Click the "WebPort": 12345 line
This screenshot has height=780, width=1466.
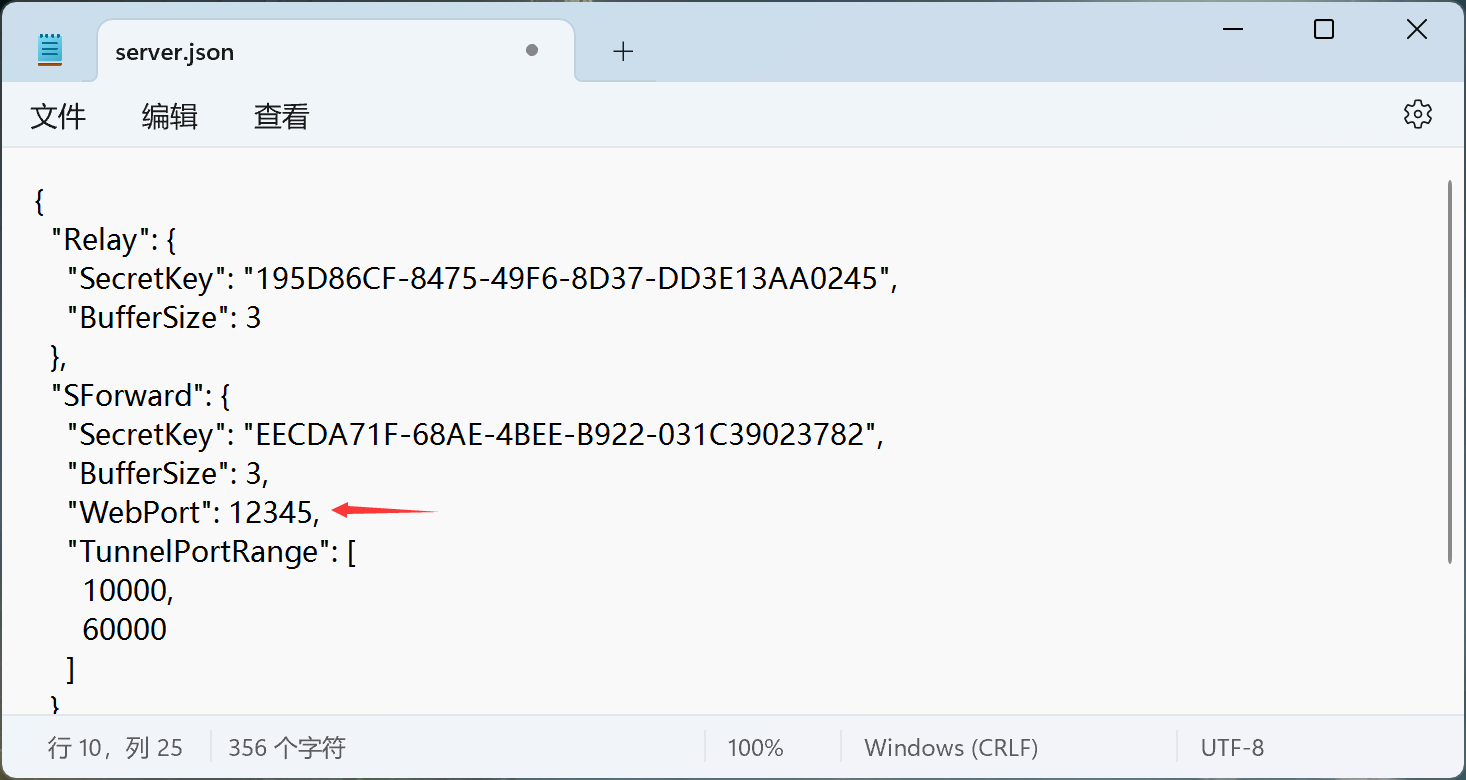coord(193,513)
